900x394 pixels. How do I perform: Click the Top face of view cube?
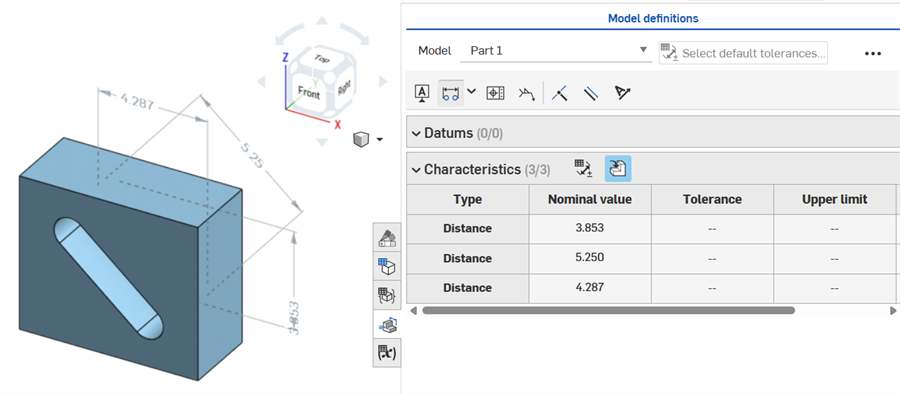(321, 59)
